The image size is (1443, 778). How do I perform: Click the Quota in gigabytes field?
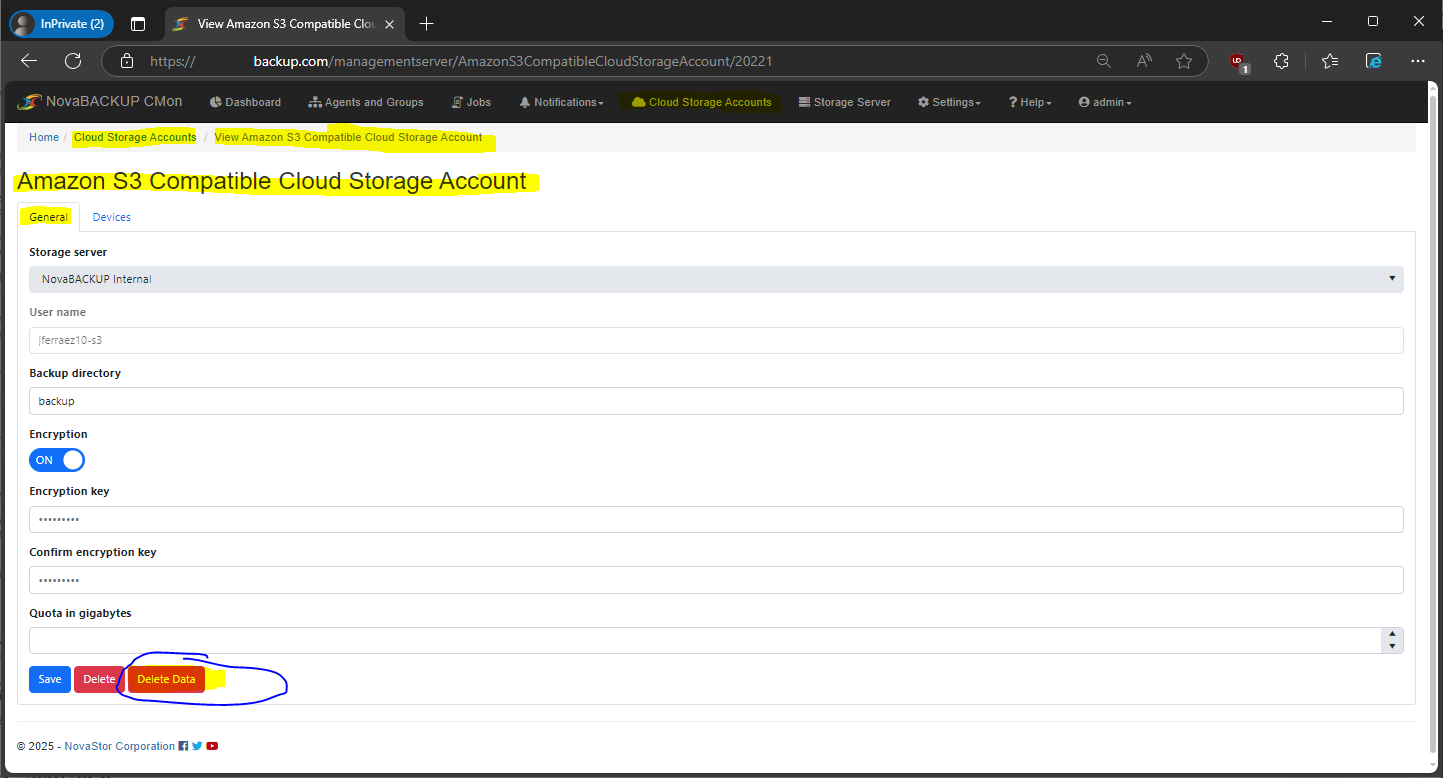[x=704, y=640]
